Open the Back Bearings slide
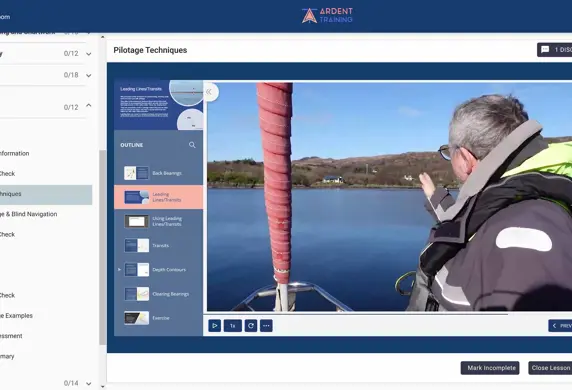 pyautogui.click(x=158, y=173)
